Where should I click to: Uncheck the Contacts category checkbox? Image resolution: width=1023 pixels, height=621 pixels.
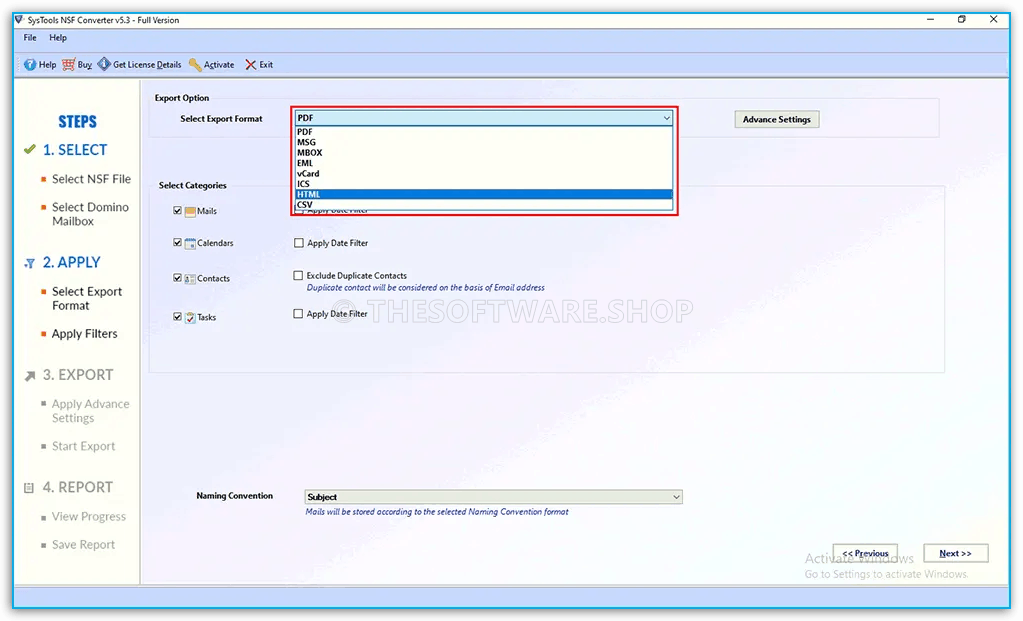tap(177, 278)
